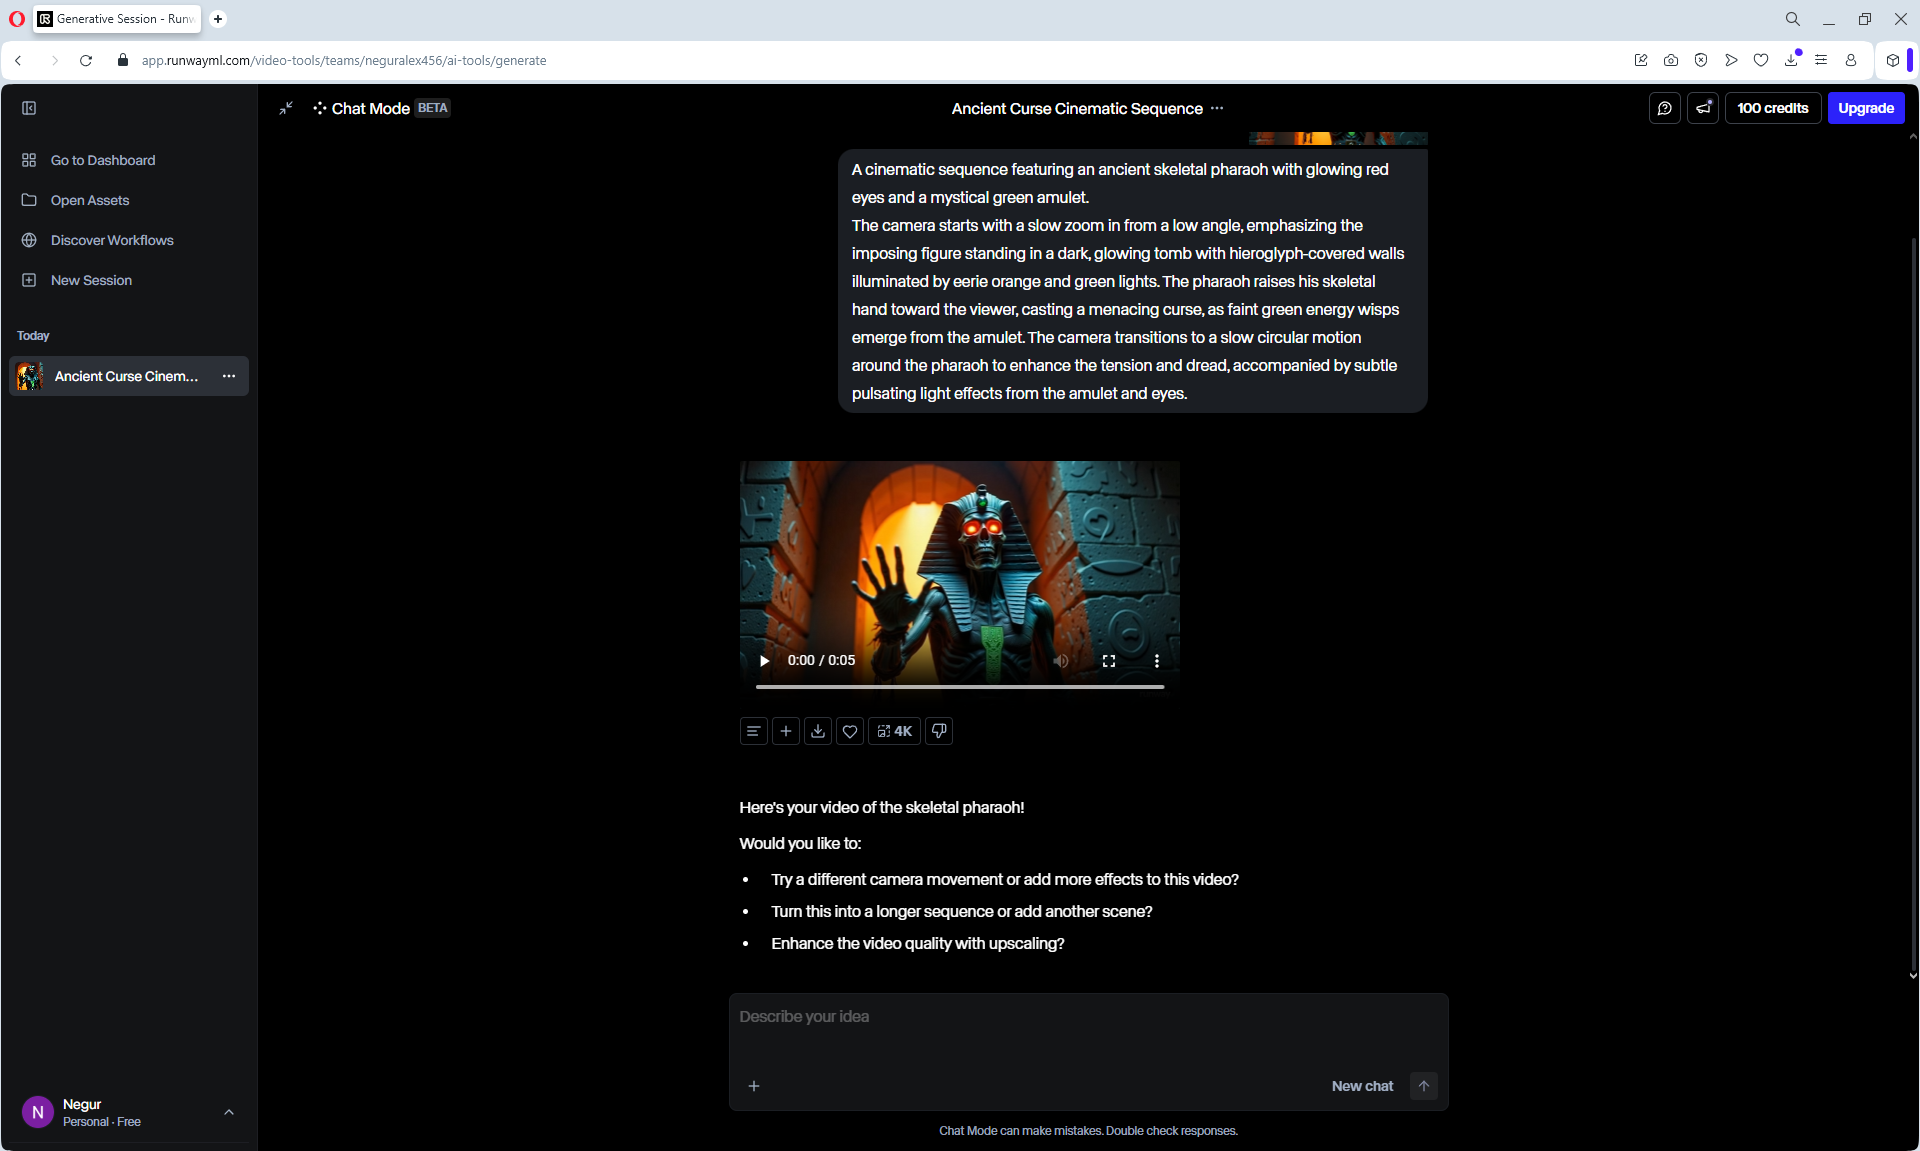Open the session title three-dot menu
Viewport: 1920px width, 1151px height.
tap(1217, 108)
